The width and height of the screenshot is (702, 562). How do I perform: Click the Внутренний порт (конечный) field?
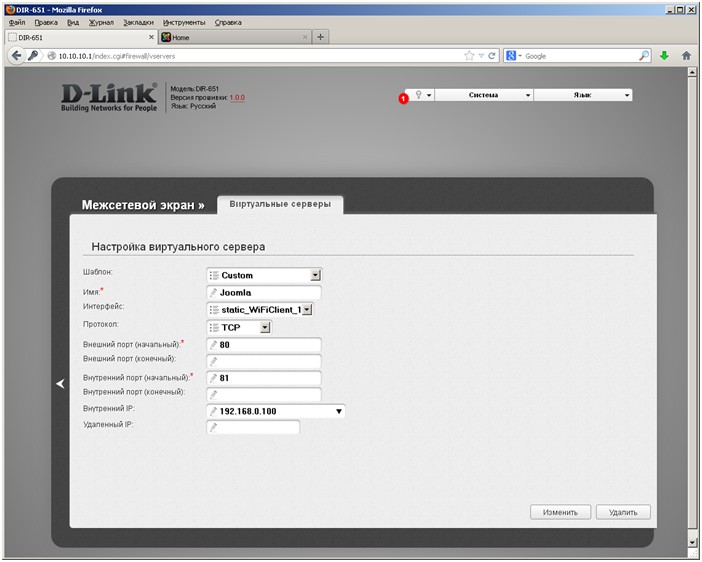coord(264,395)
